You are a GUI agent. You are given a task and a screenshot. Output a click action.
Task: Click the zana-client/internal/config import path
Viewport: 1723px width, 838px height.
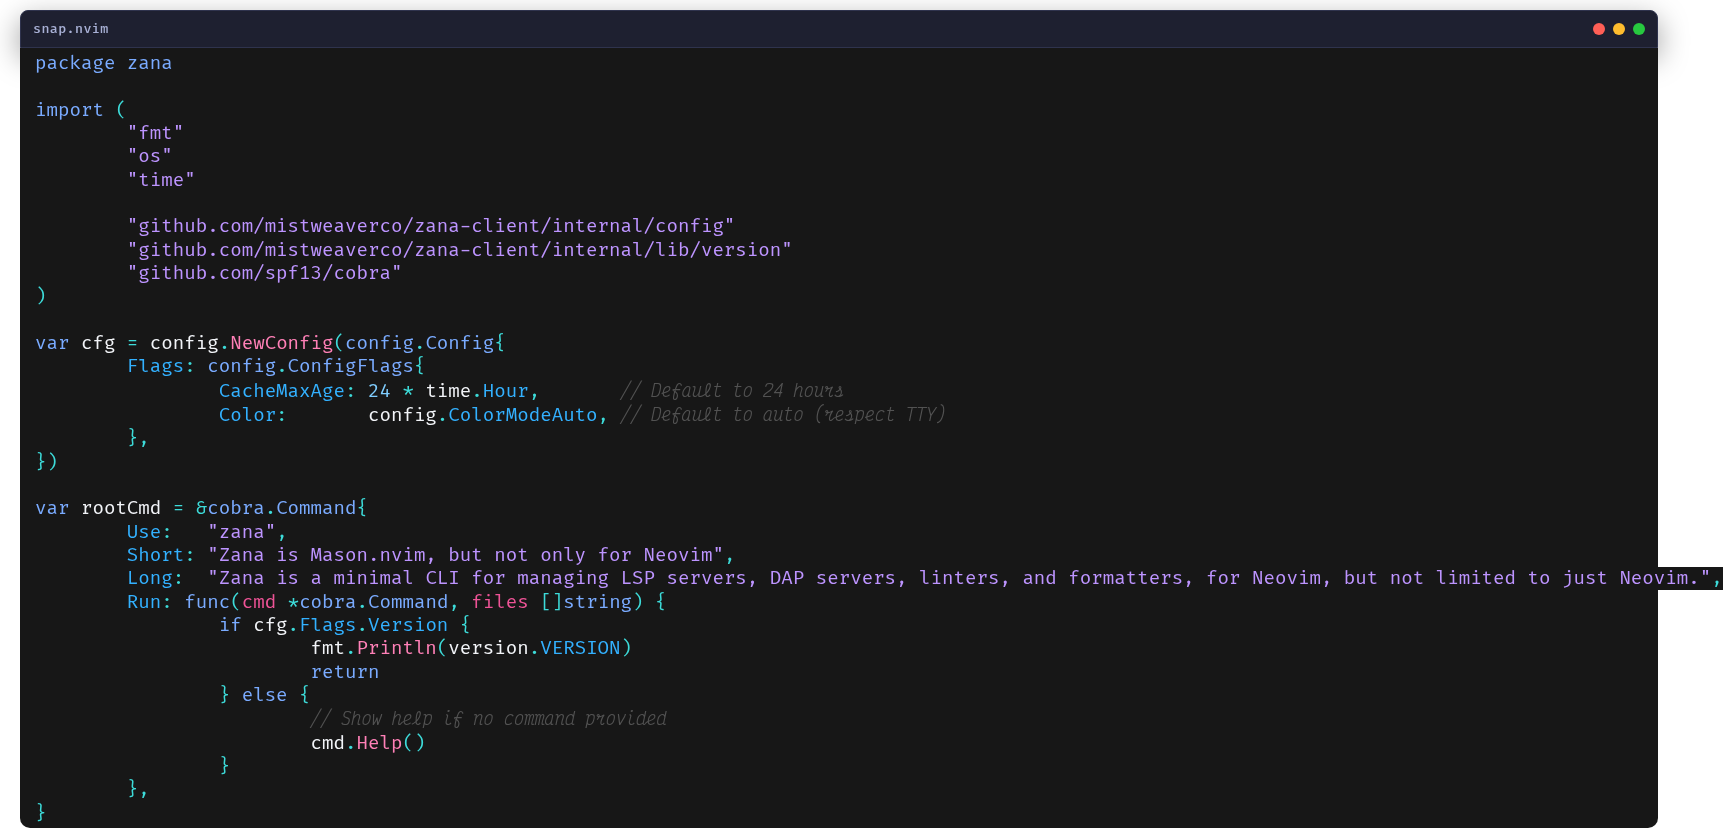click(431, 226)
